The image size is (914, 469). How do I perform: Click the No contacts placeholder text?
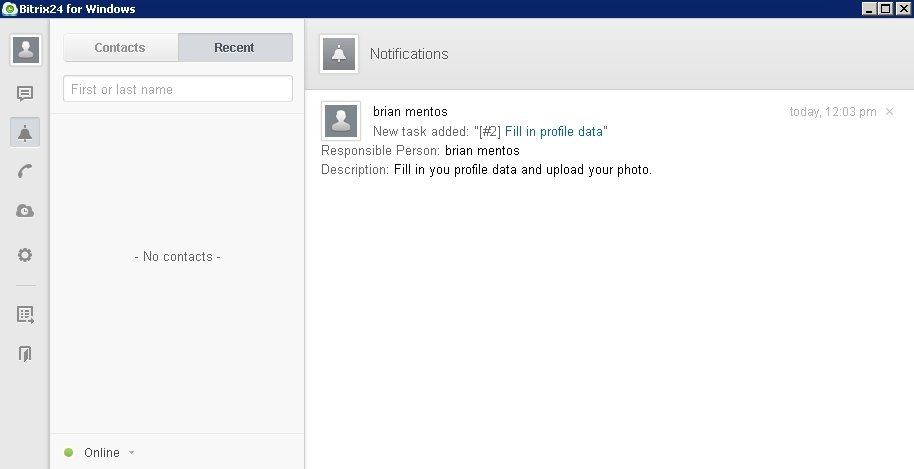(x=178, y=256)
